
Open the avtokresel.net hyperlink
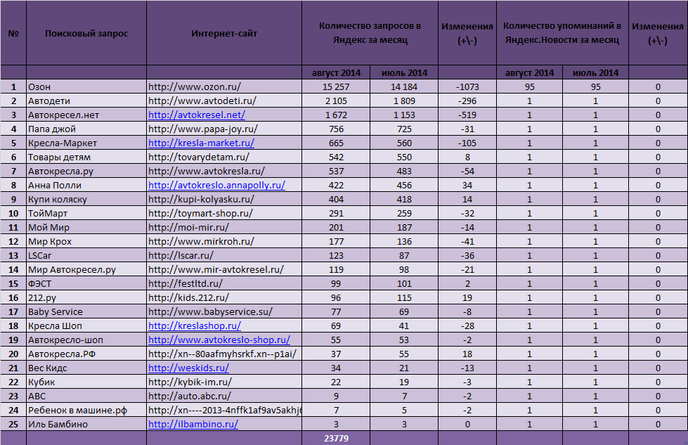(195, 115)
